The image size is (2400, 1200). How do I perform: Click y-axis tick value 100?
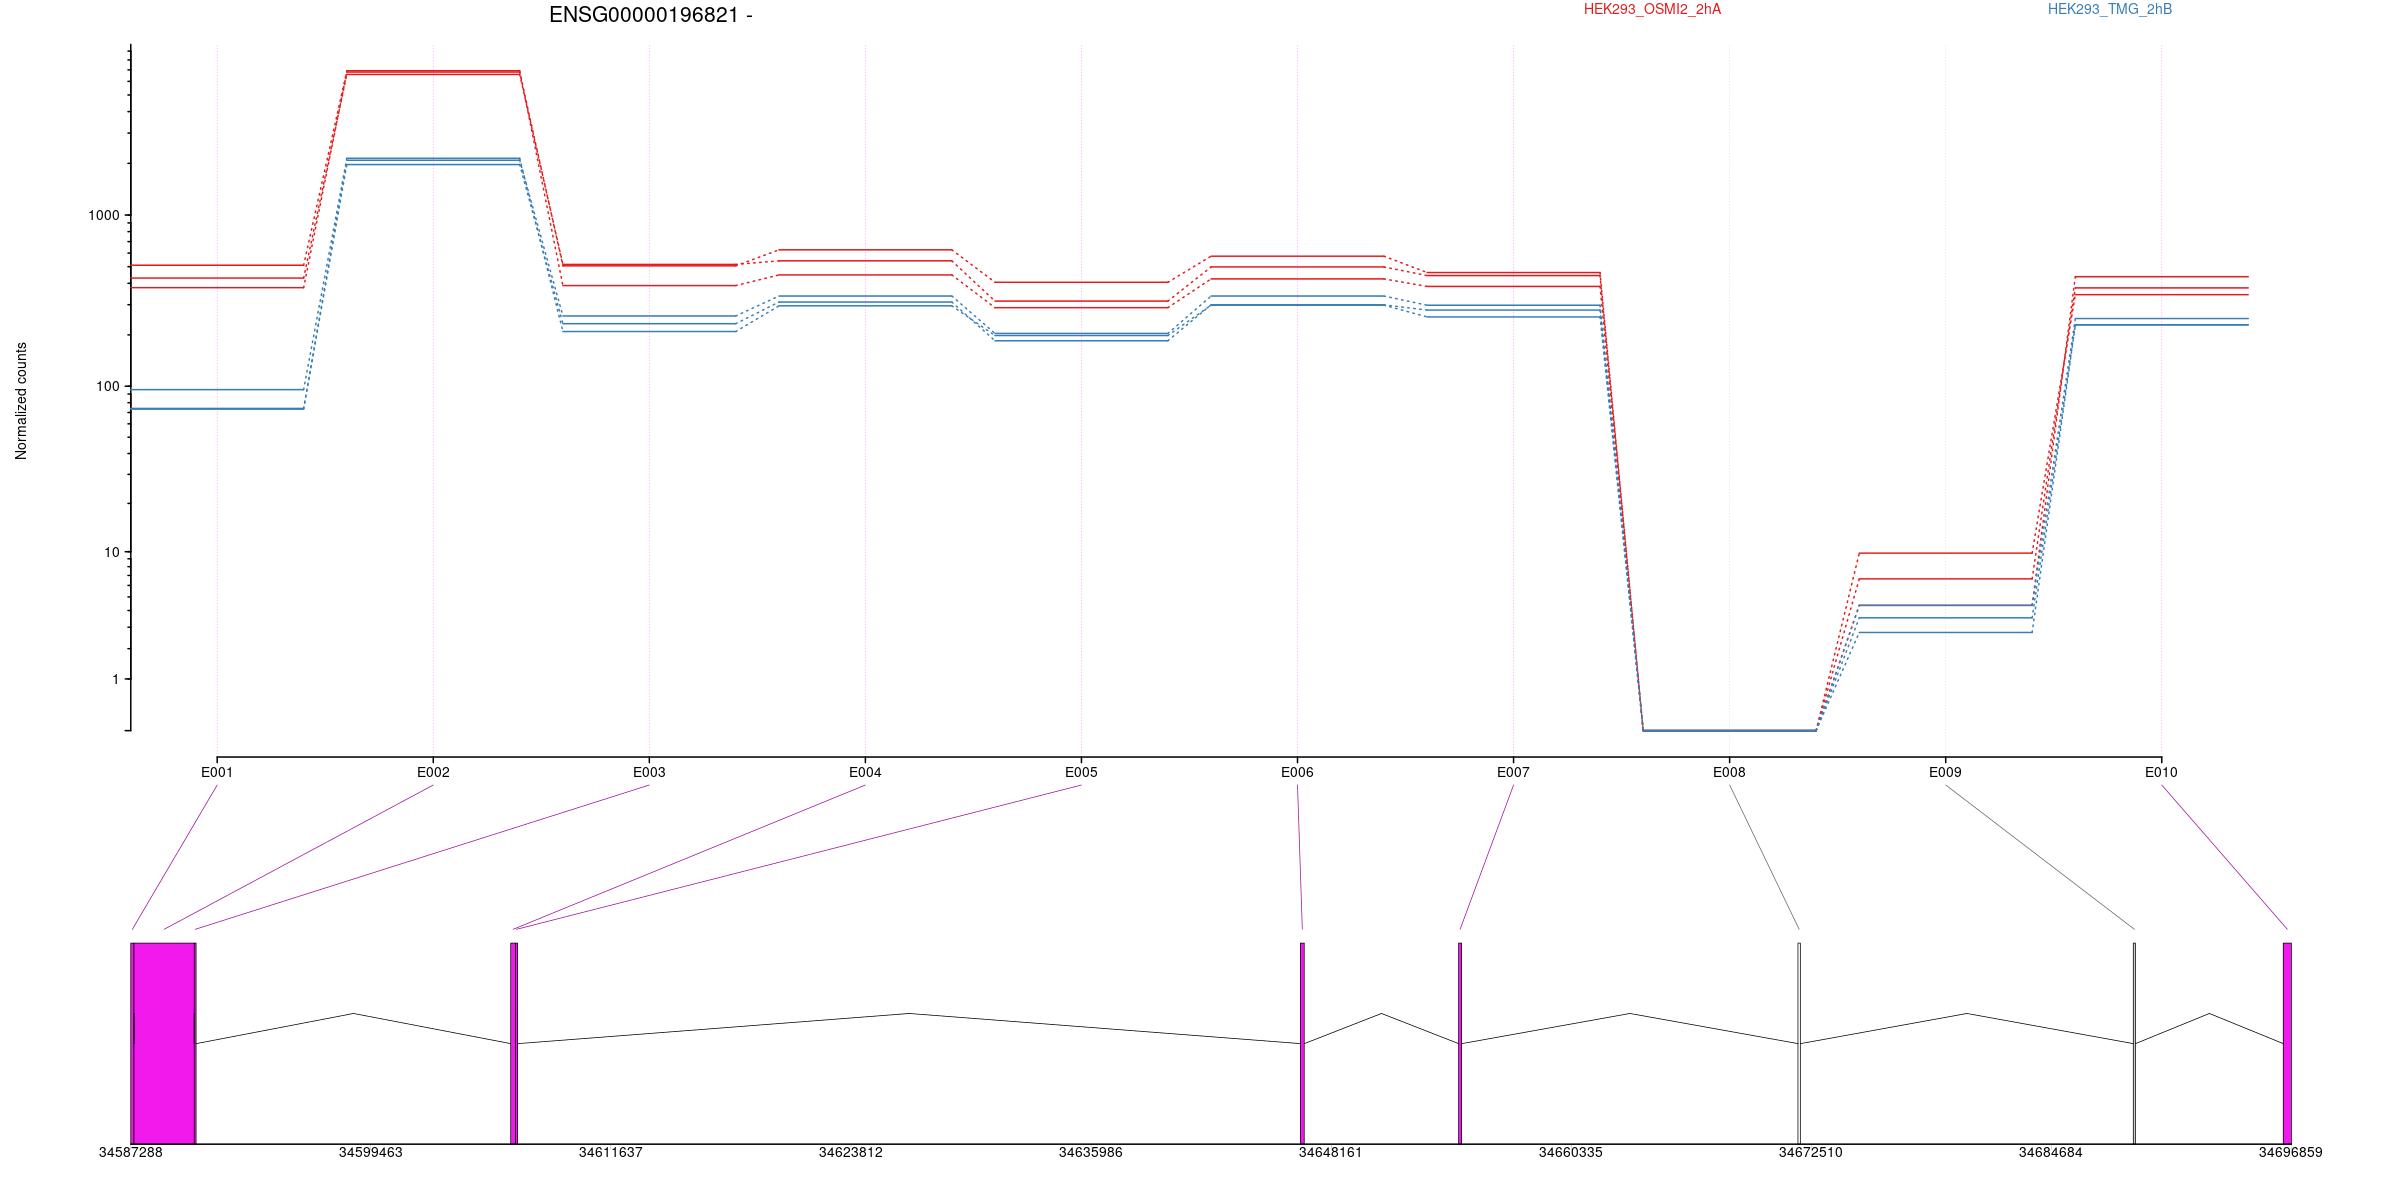click(x=107, y=387)
